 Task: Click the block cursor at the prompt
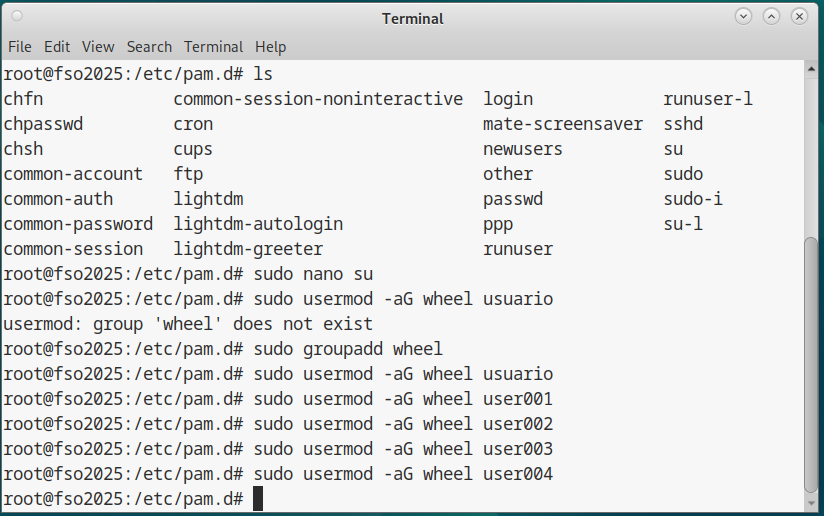click(x=258, y=499)
